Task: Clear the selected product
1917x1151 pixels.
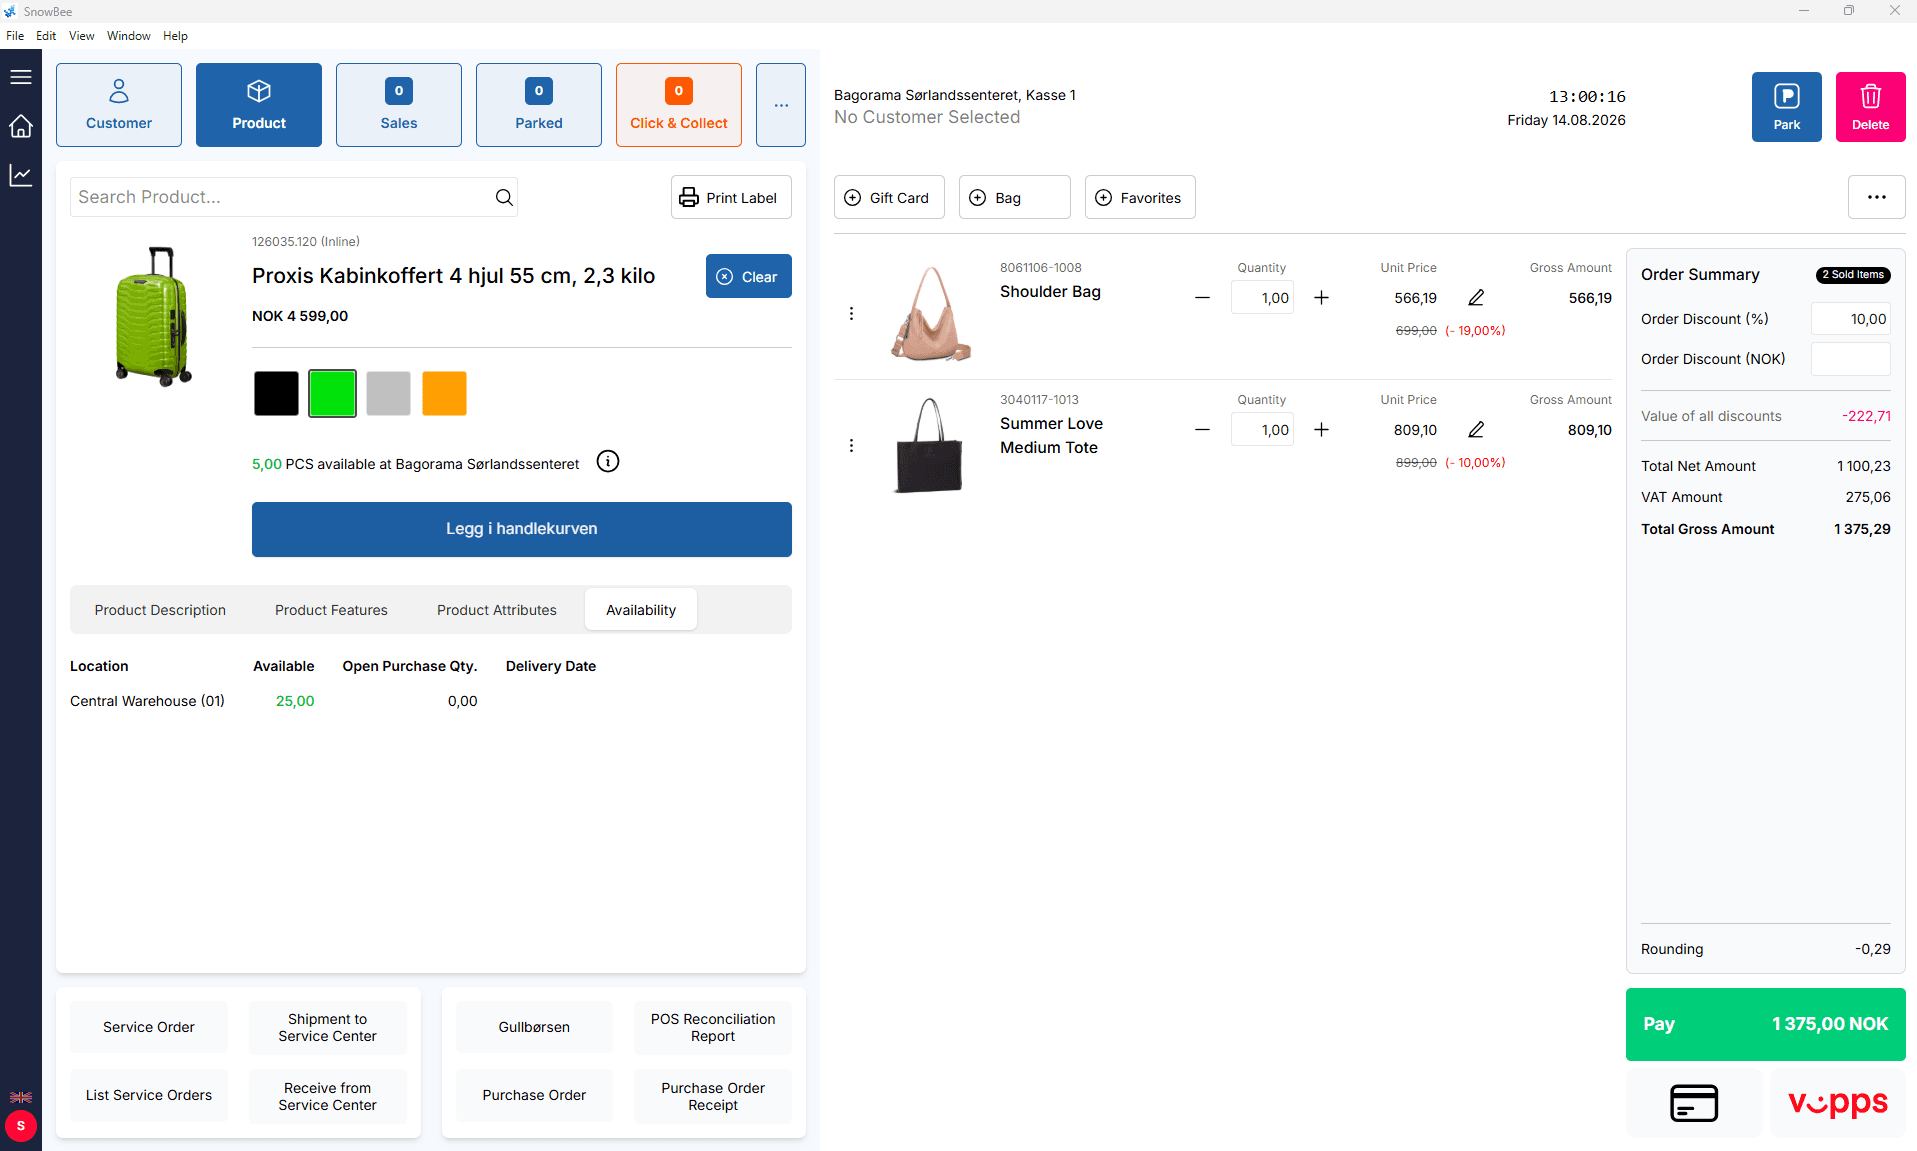Action: 749,276
